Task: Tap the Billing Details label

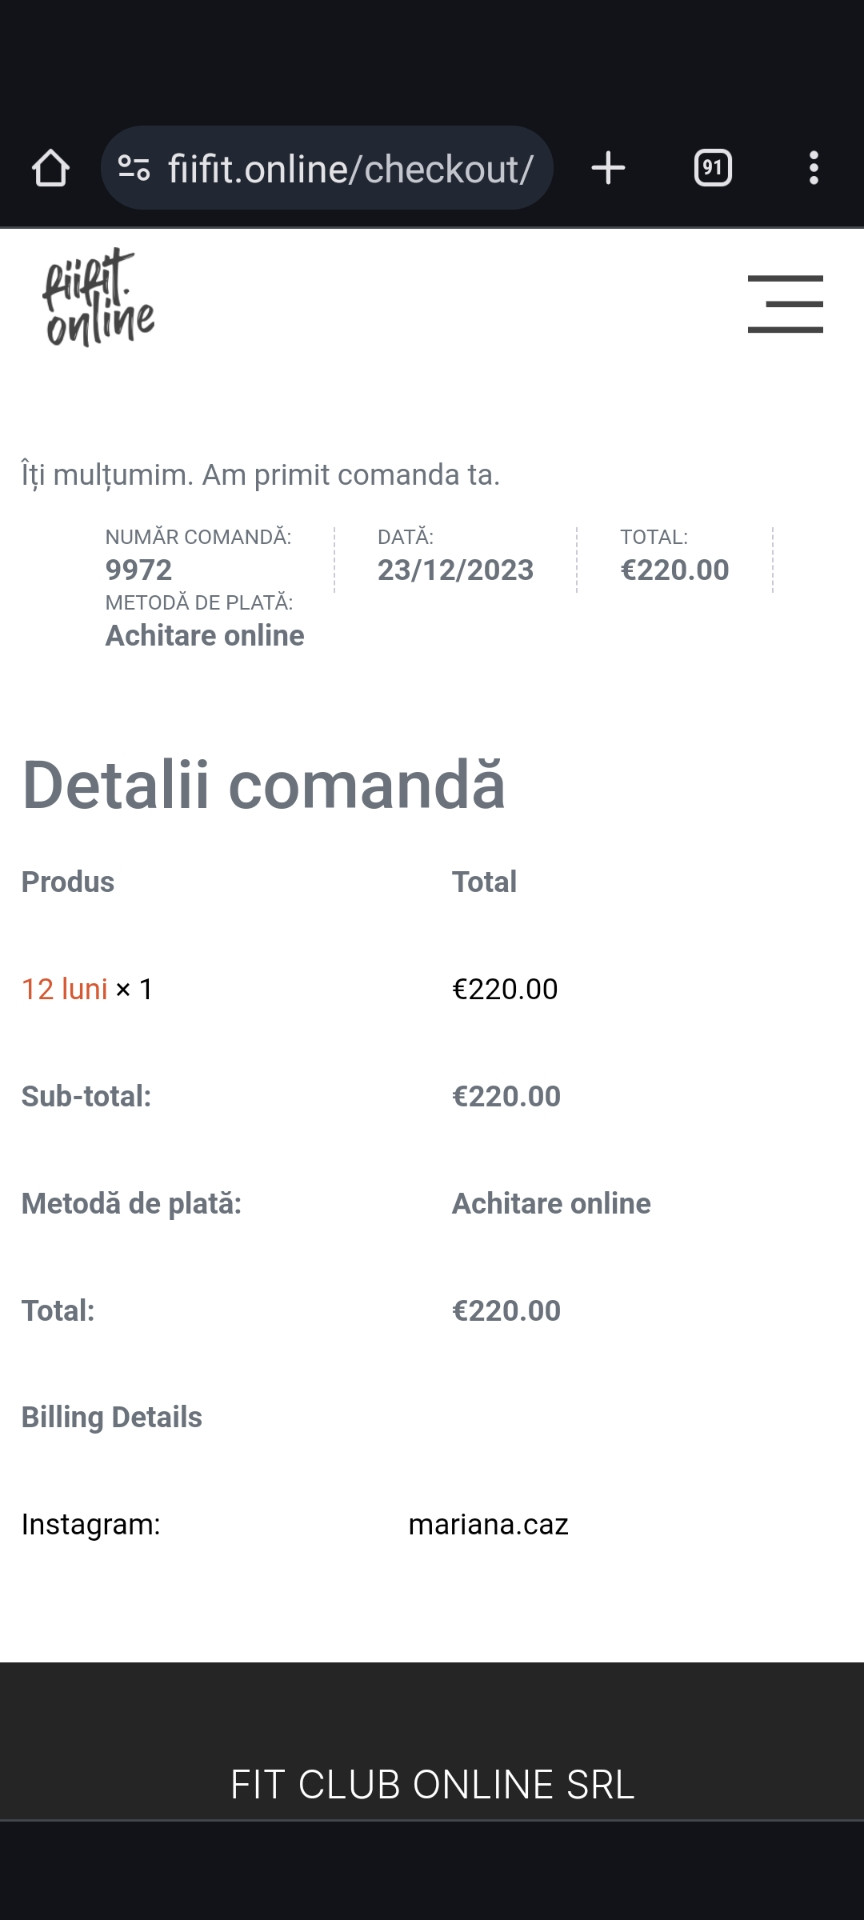Action: pos(112,1417)
